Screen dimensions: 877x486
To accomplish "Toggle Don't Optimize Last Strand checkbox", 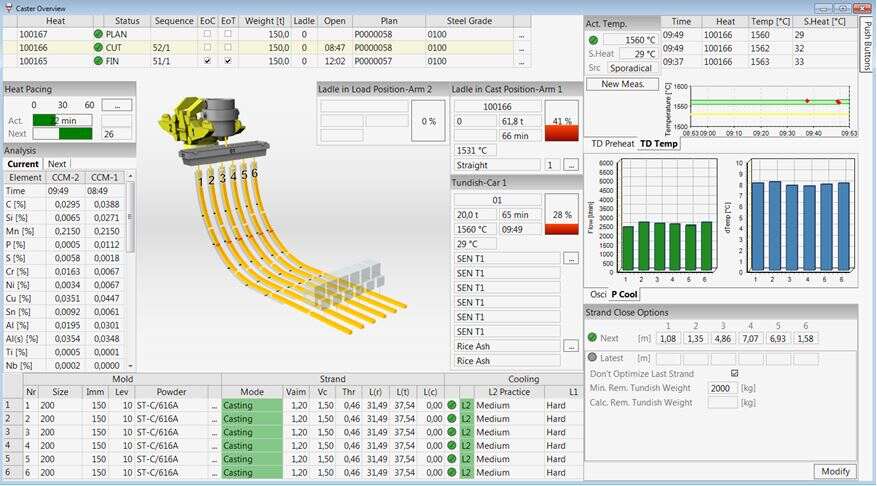I will click(735, 373).
